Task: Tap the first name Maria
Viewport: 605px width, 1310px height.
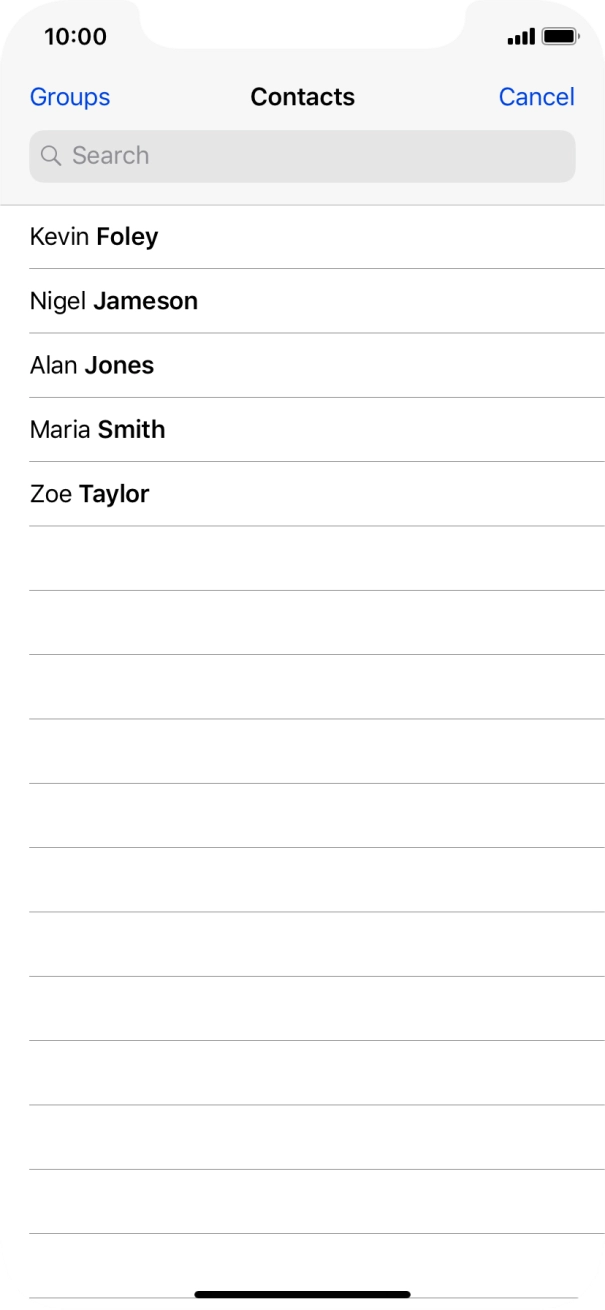Action: [x=60, y=429]
